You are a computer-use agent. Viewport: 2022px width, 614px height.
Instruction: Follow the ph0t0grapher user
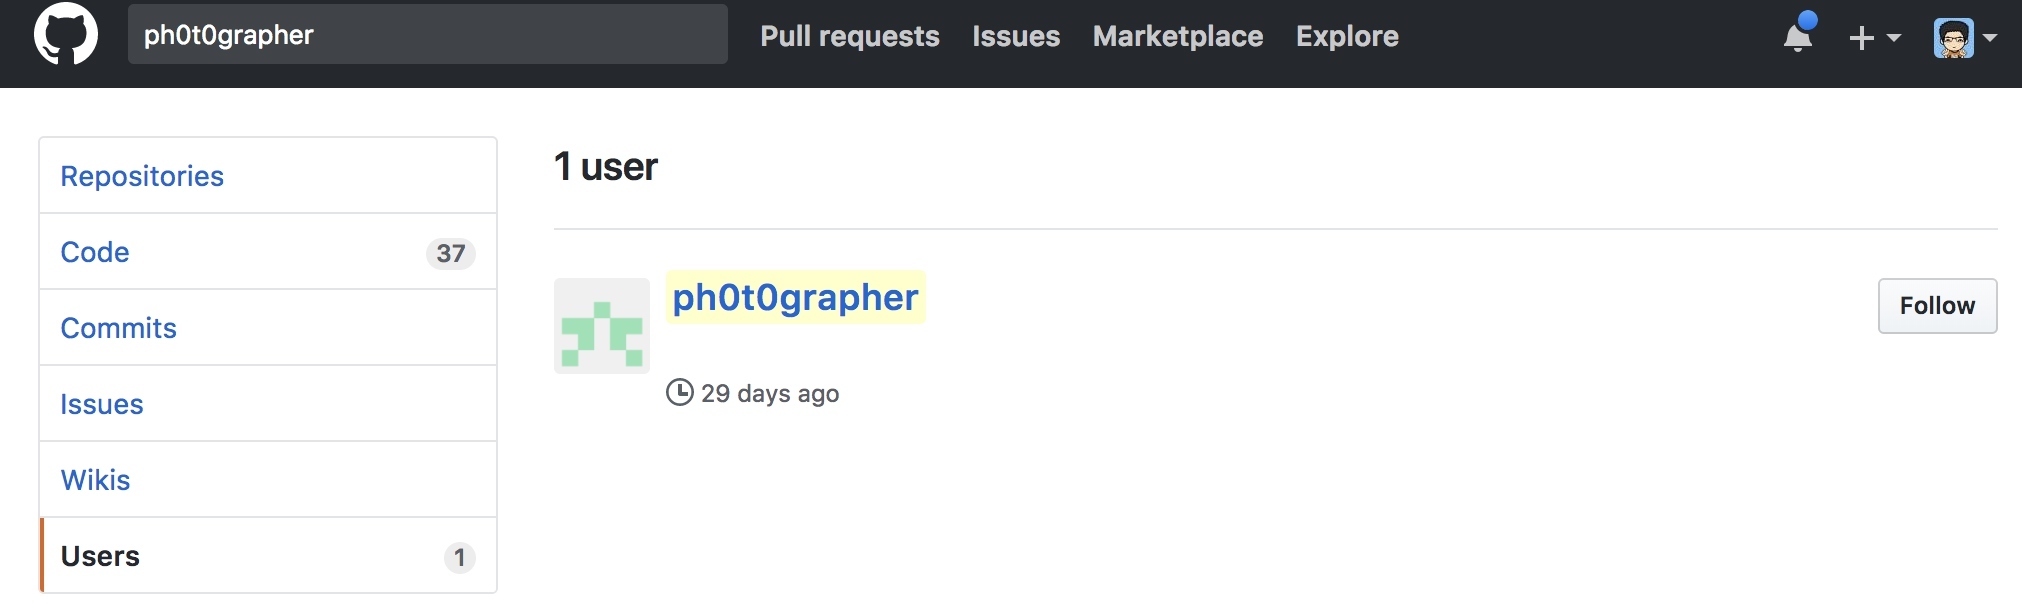point(1937,306)
